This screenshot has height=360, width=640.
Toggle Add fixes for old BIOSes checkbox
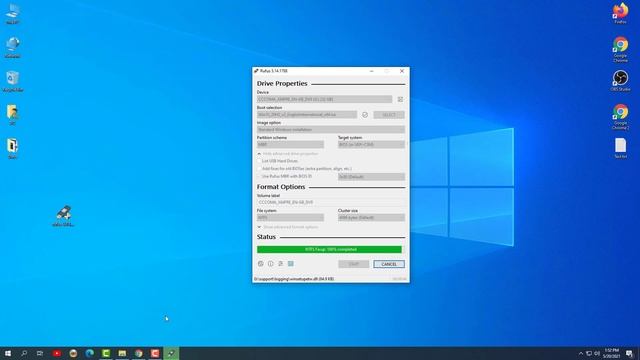[x=259, y=169]
